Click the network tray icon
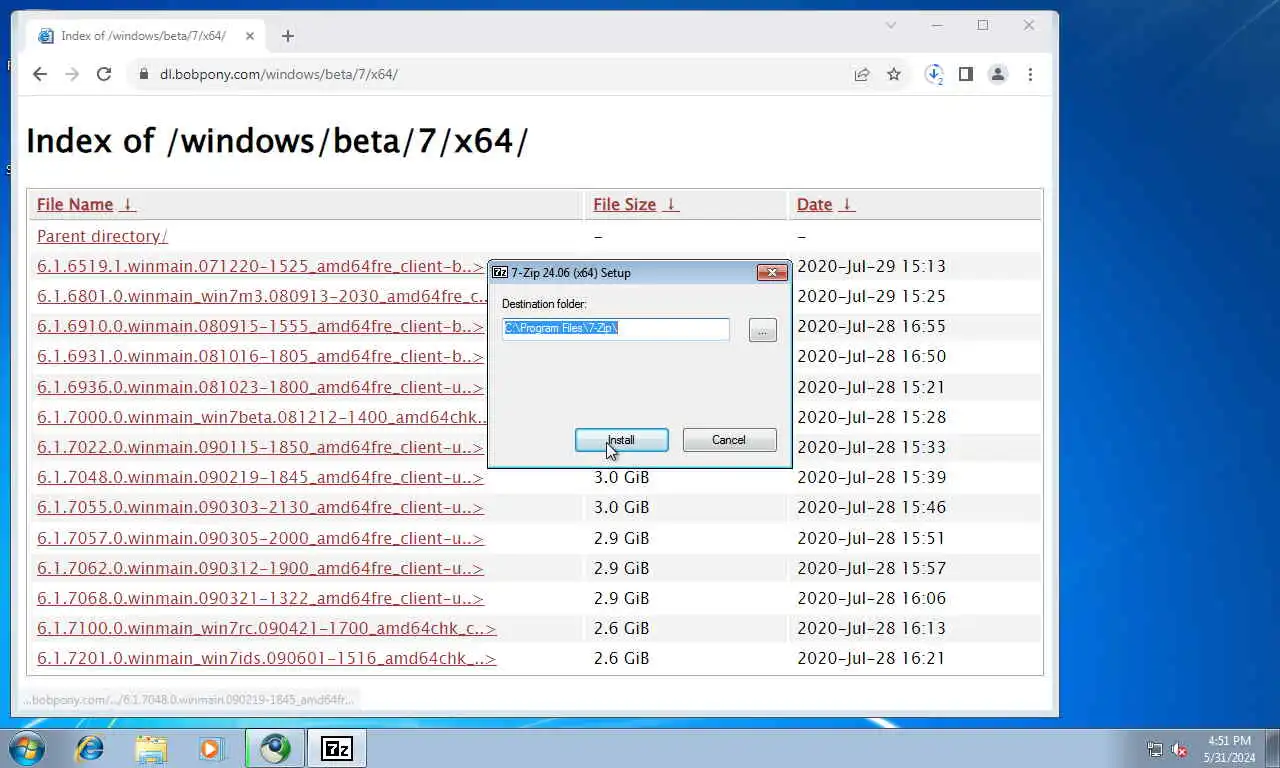 1155,749
